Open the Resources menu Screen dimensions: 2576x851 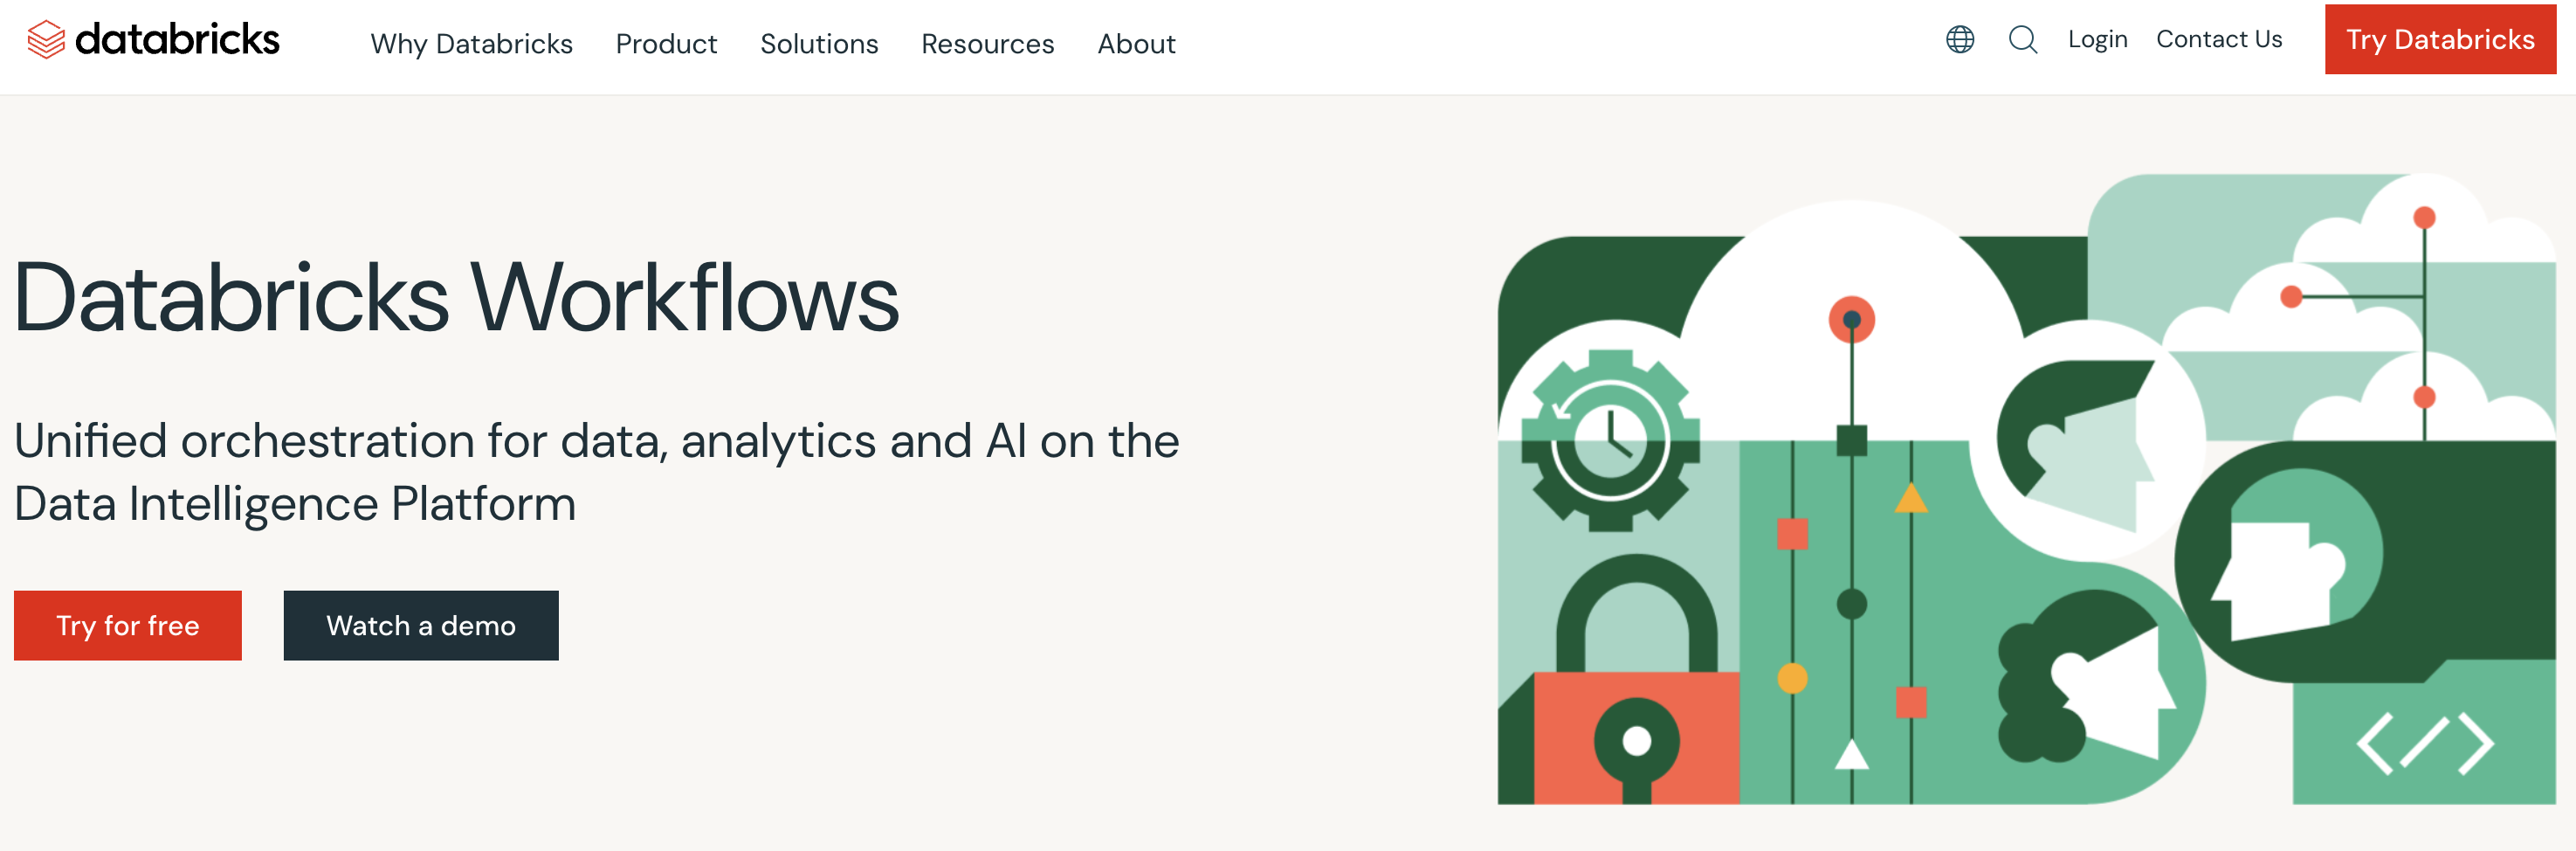pyautogui.click(x=987, y=44)
